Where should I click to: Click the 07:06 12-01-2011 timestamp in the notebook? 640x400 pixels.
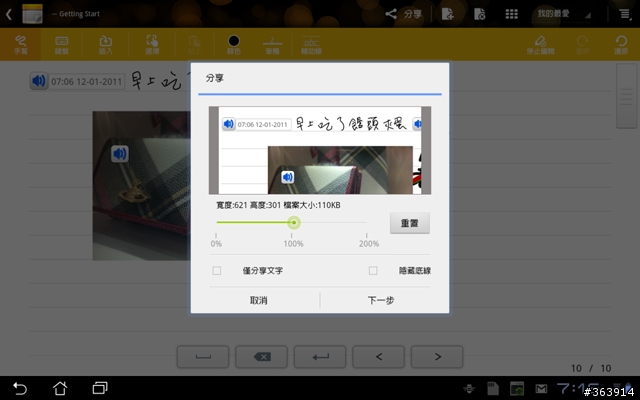pyautogui.click(x=86, y=81)
